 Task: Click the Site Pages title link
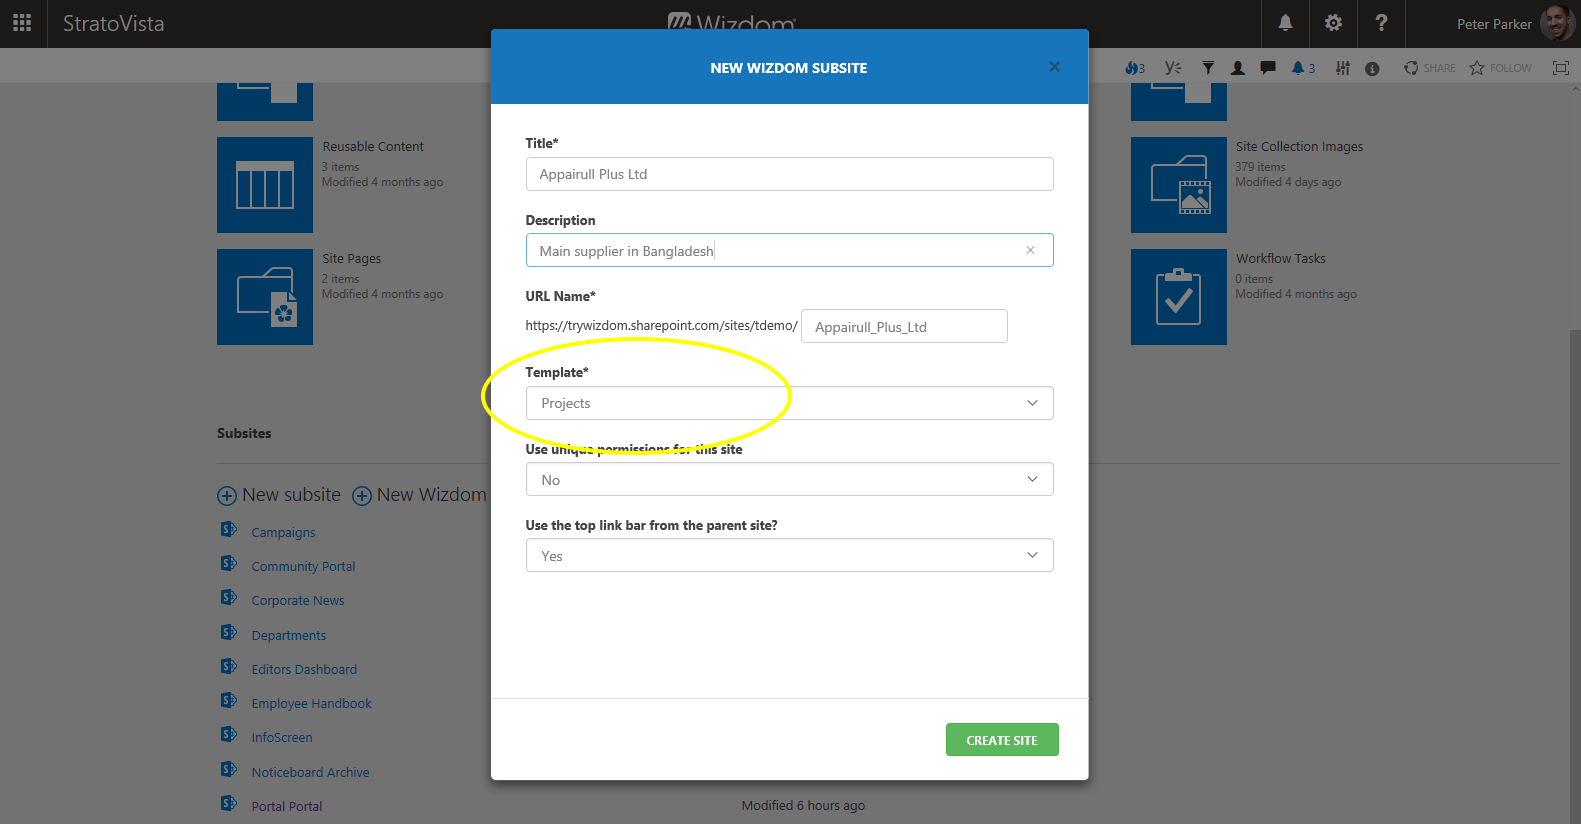click(352, 258)
